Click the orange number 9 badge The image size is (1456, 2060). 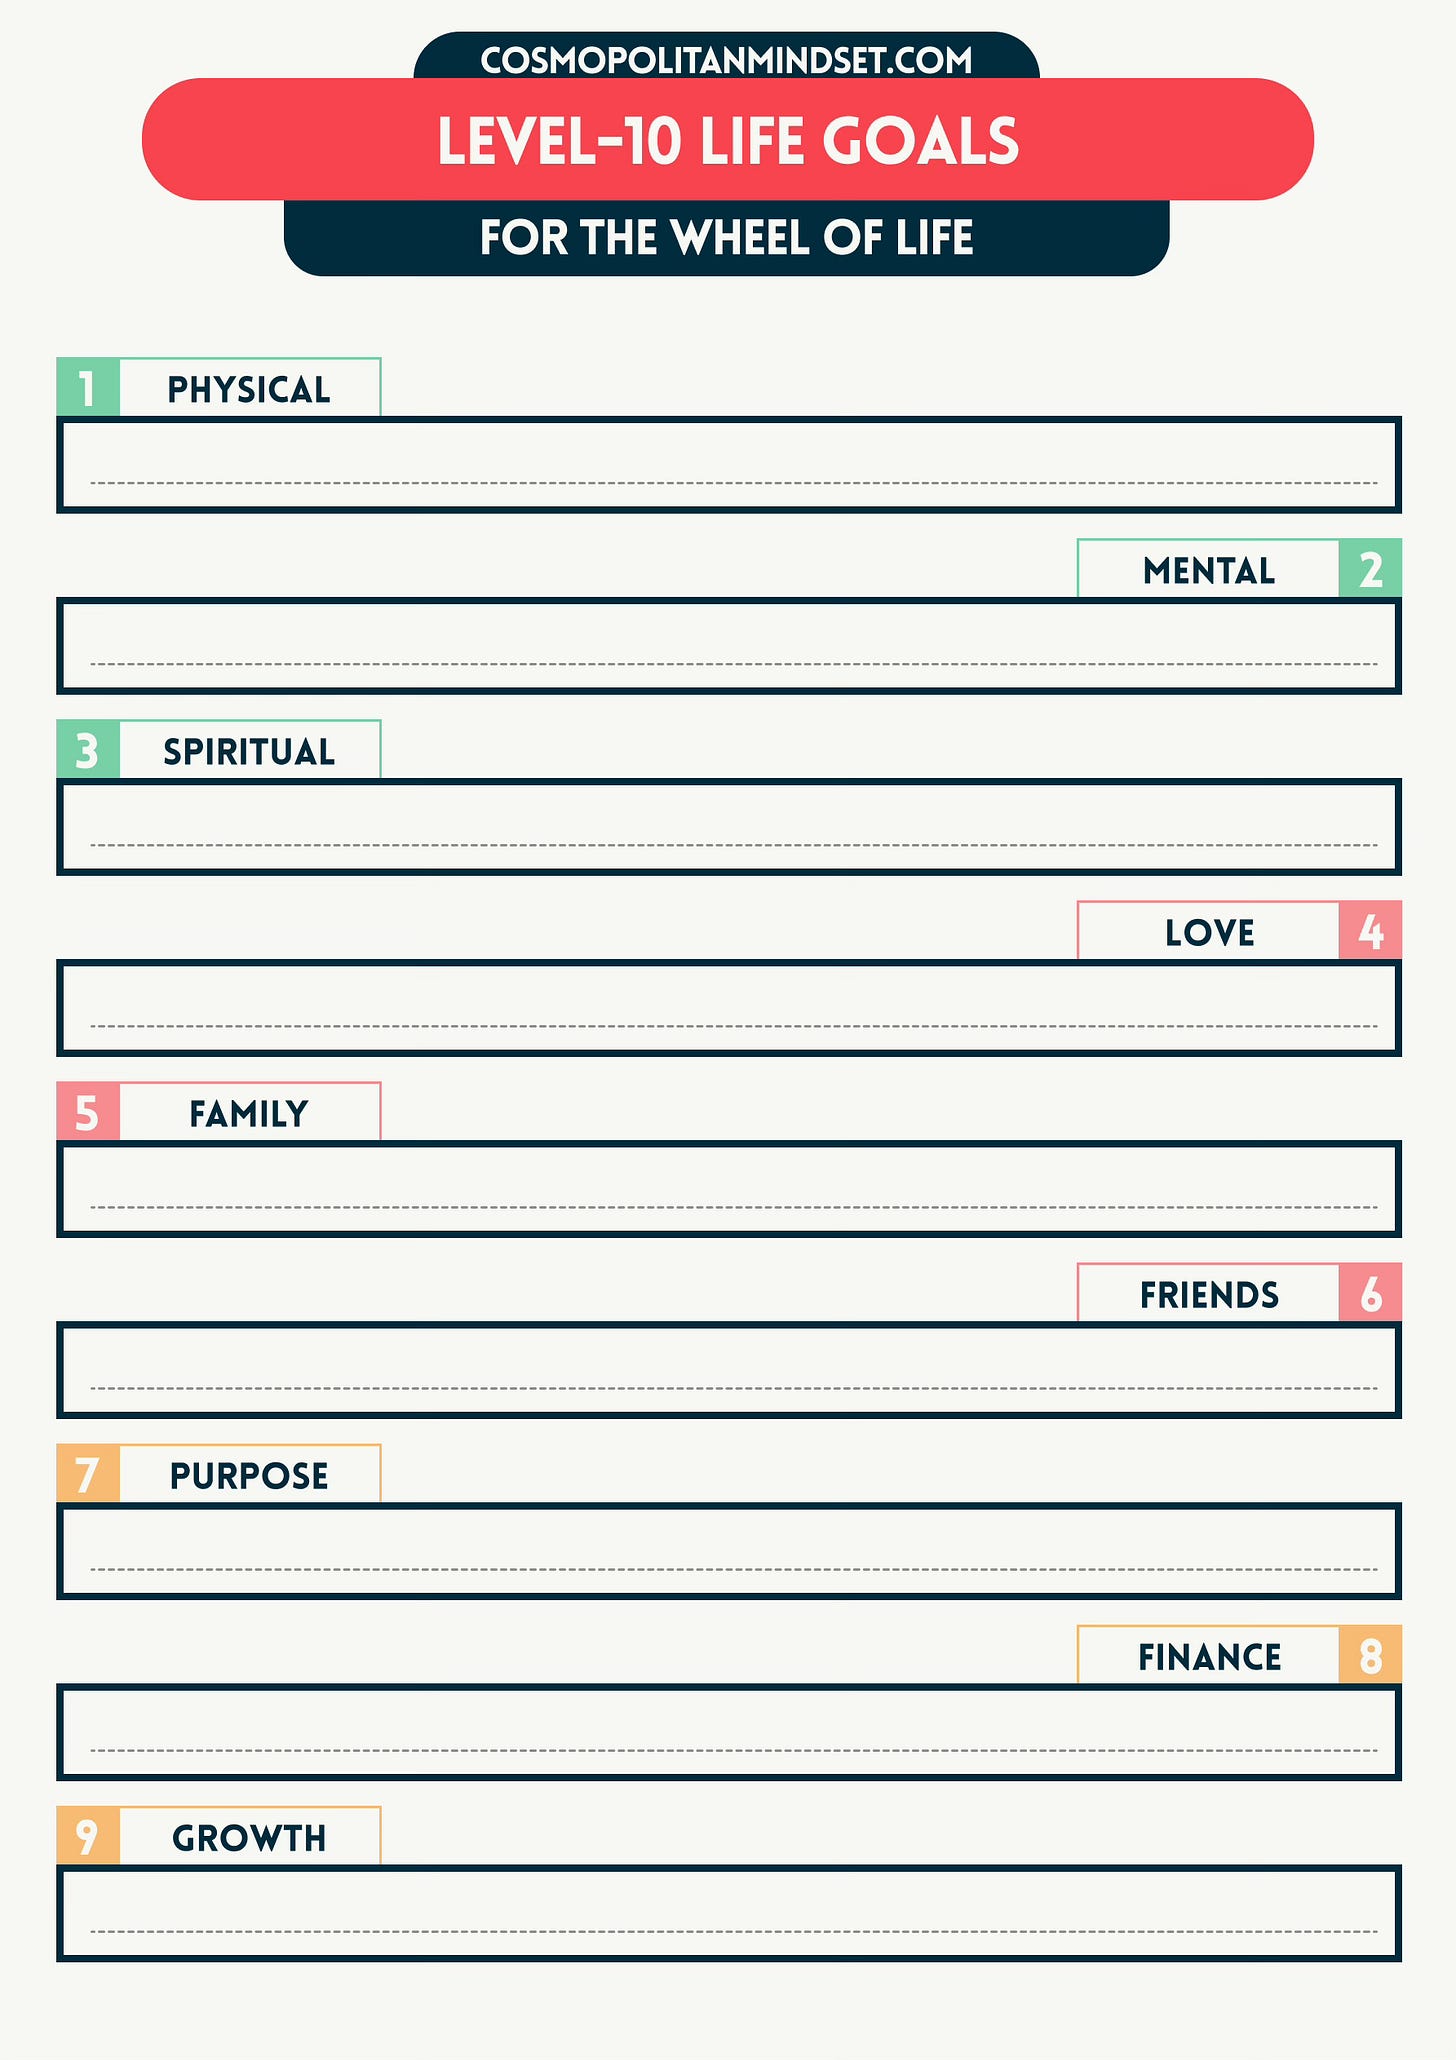[x=88, y=1835]
